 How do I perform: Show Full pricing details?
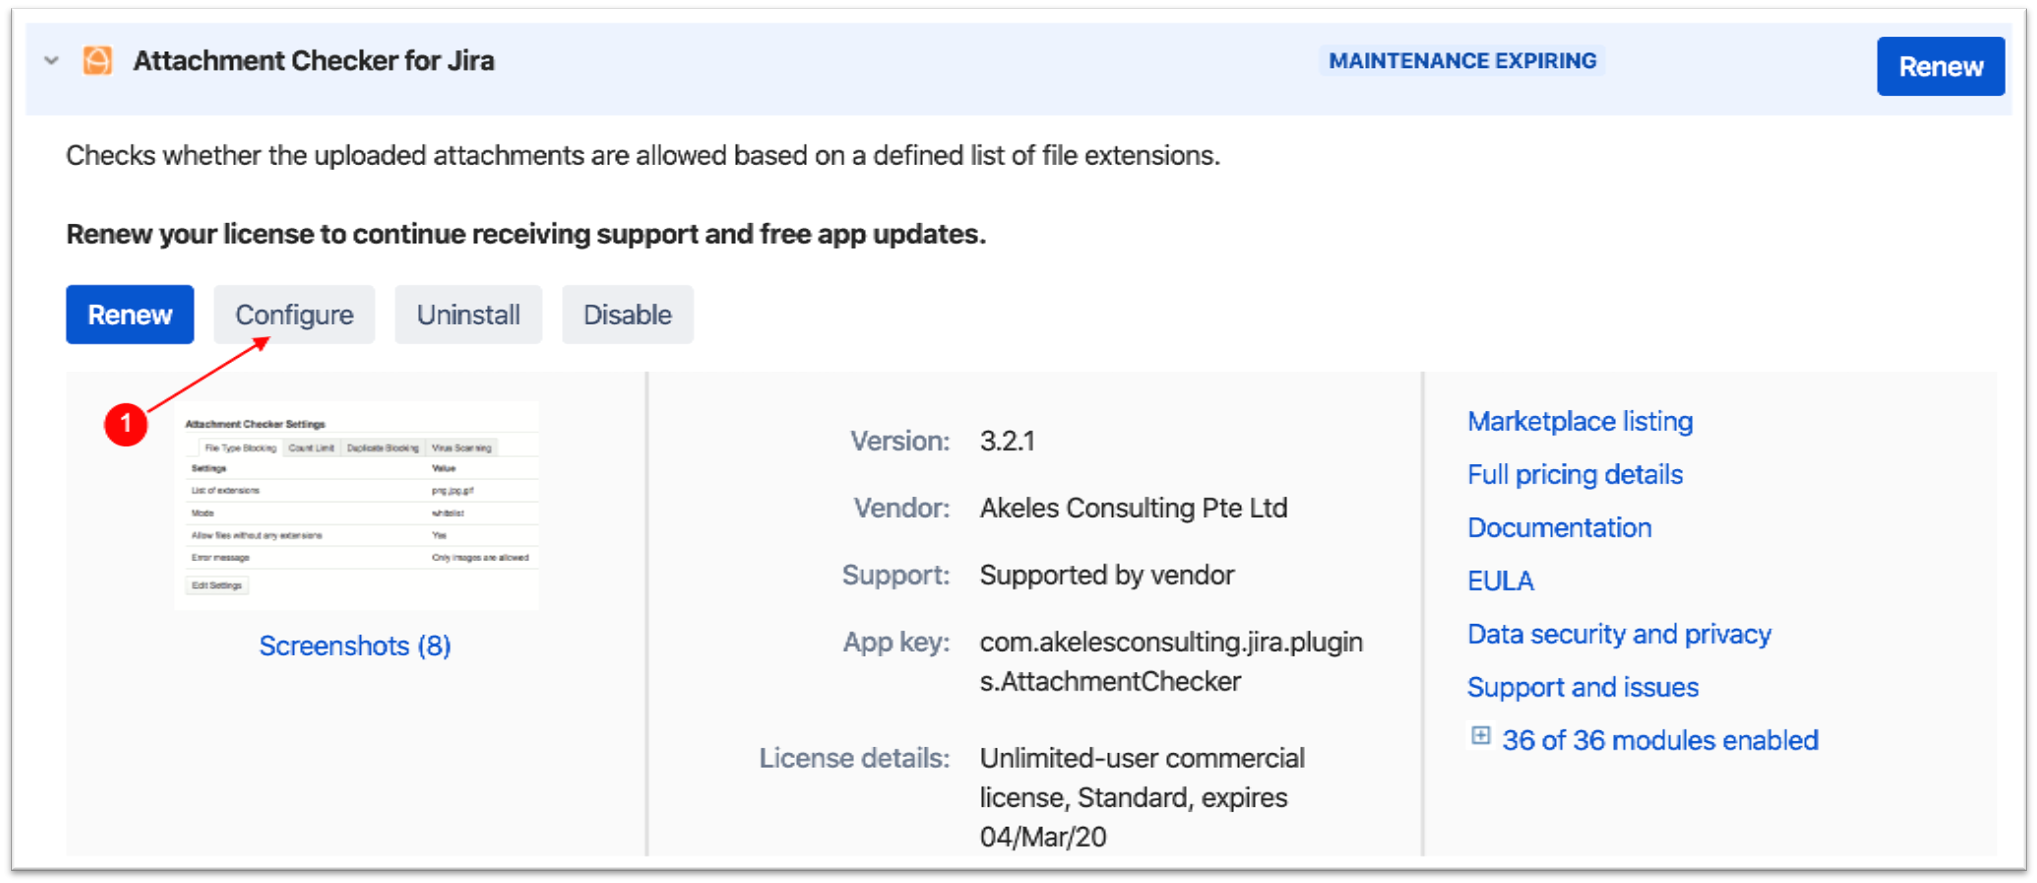point(1575,475)
